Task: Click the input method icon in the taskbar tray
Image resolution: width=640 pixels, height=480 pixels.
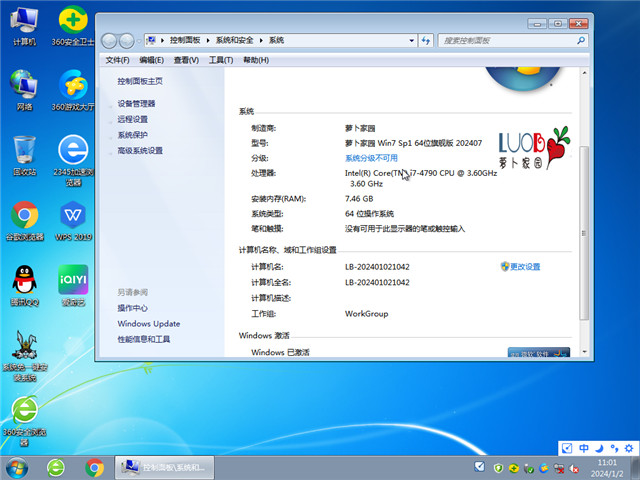Action: [480, 467]
